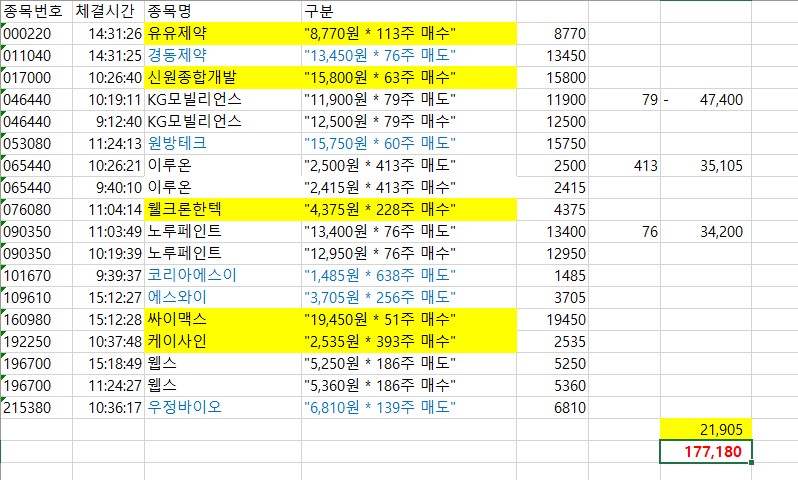Click stock code cell 215380

pos(37,407)
